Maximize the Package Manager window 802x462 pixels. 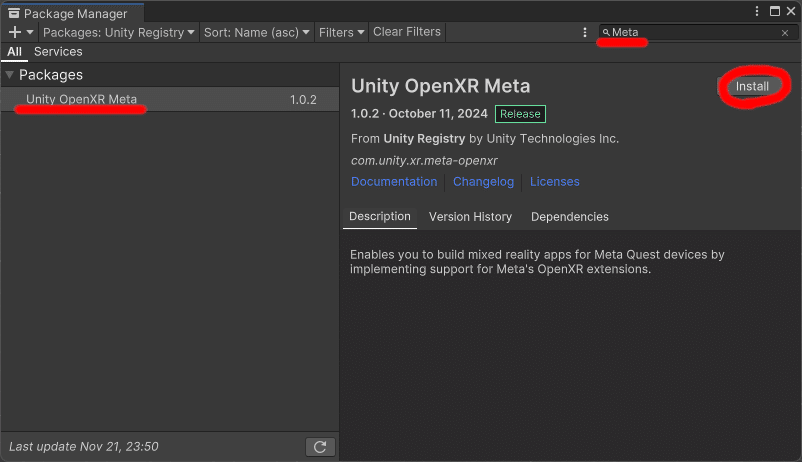775,11
